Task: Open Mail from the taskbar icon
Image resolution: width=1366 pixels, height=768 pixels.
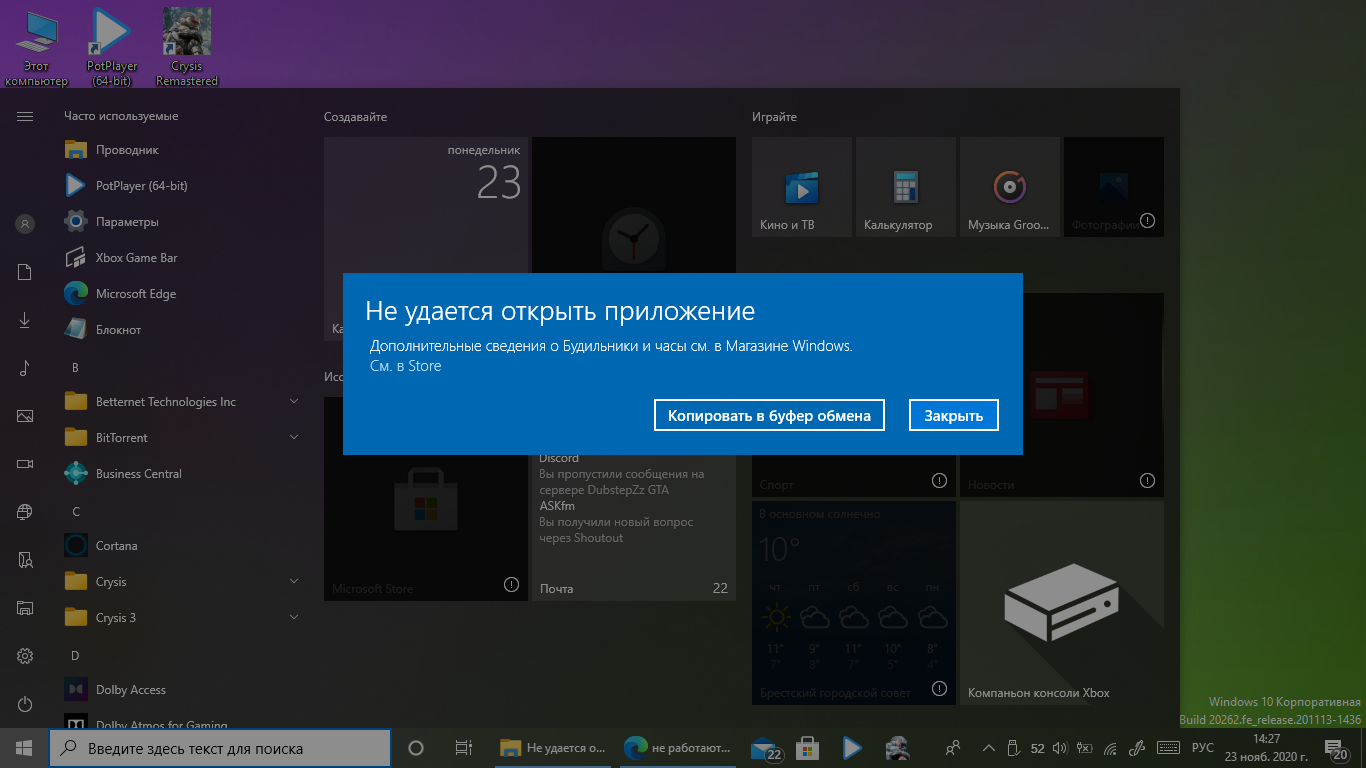Action: click(766, 748)
